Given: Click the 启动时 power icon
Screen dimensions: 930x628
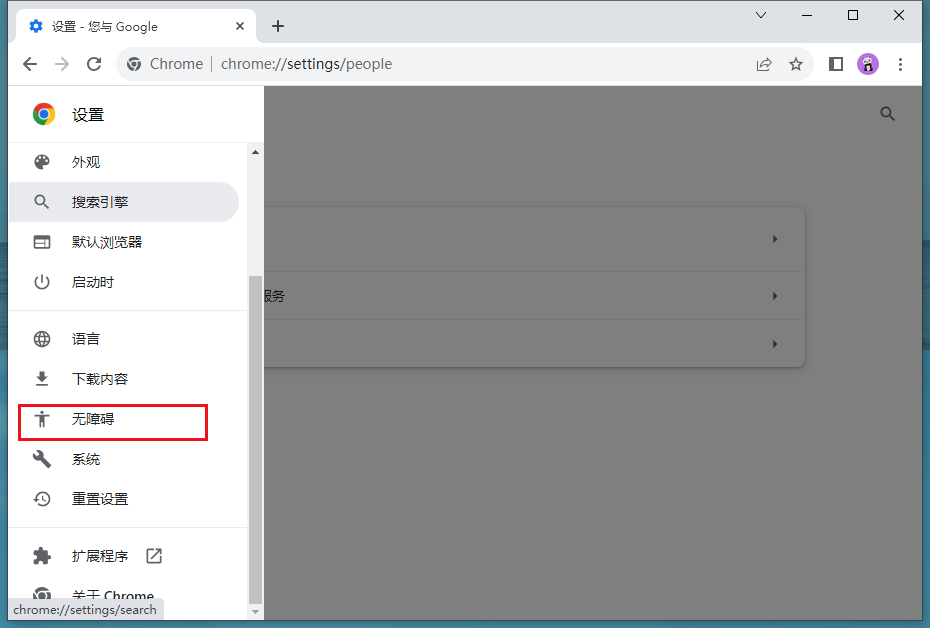Looking at the screenshot, I should point(42,282).
